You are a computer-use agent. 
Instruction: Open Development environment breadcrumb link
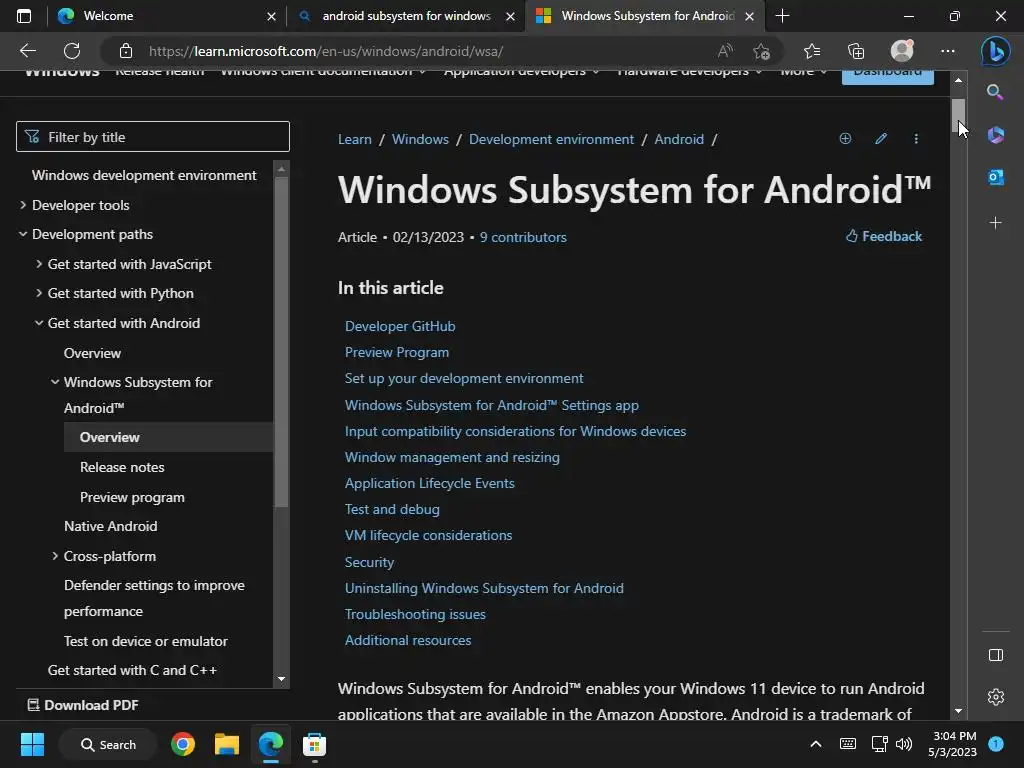[551, 139]
